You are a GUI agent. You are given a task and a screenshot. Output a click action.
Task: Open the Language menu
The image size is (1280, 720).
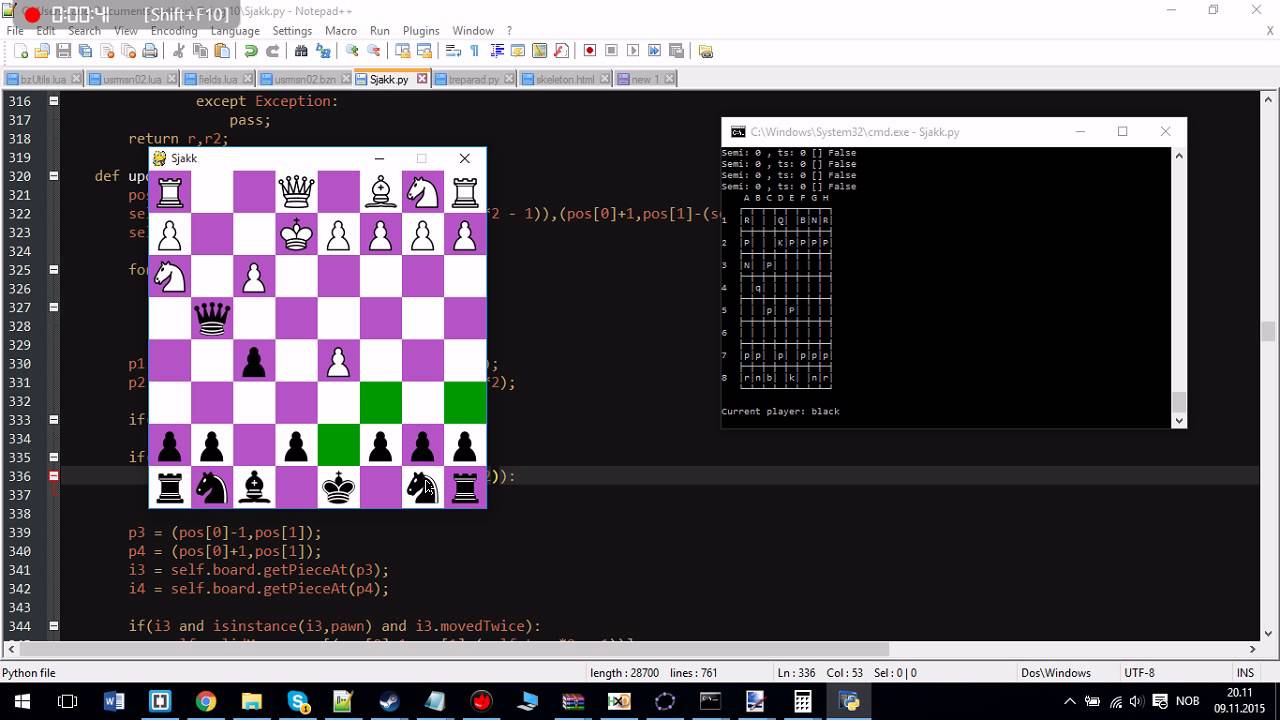click(235, 31)
